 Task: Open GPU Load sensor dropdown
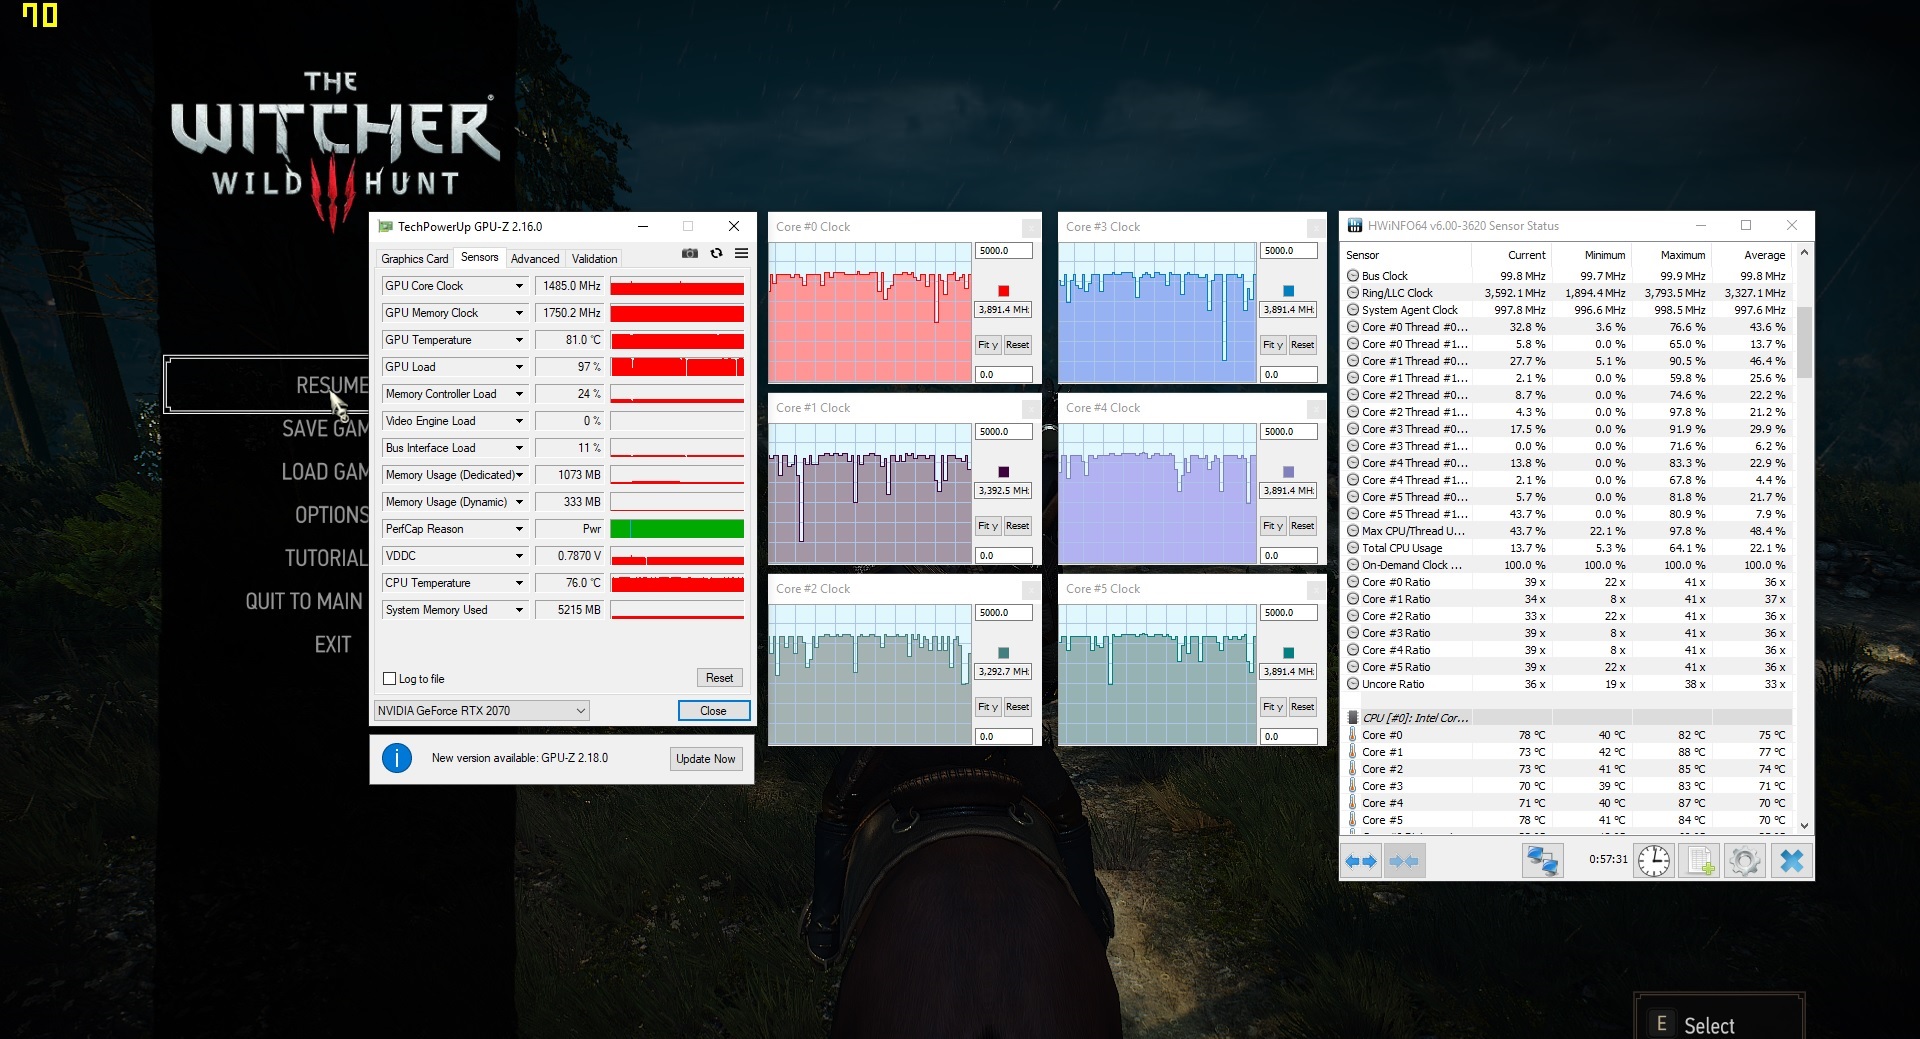coord(519,367)
